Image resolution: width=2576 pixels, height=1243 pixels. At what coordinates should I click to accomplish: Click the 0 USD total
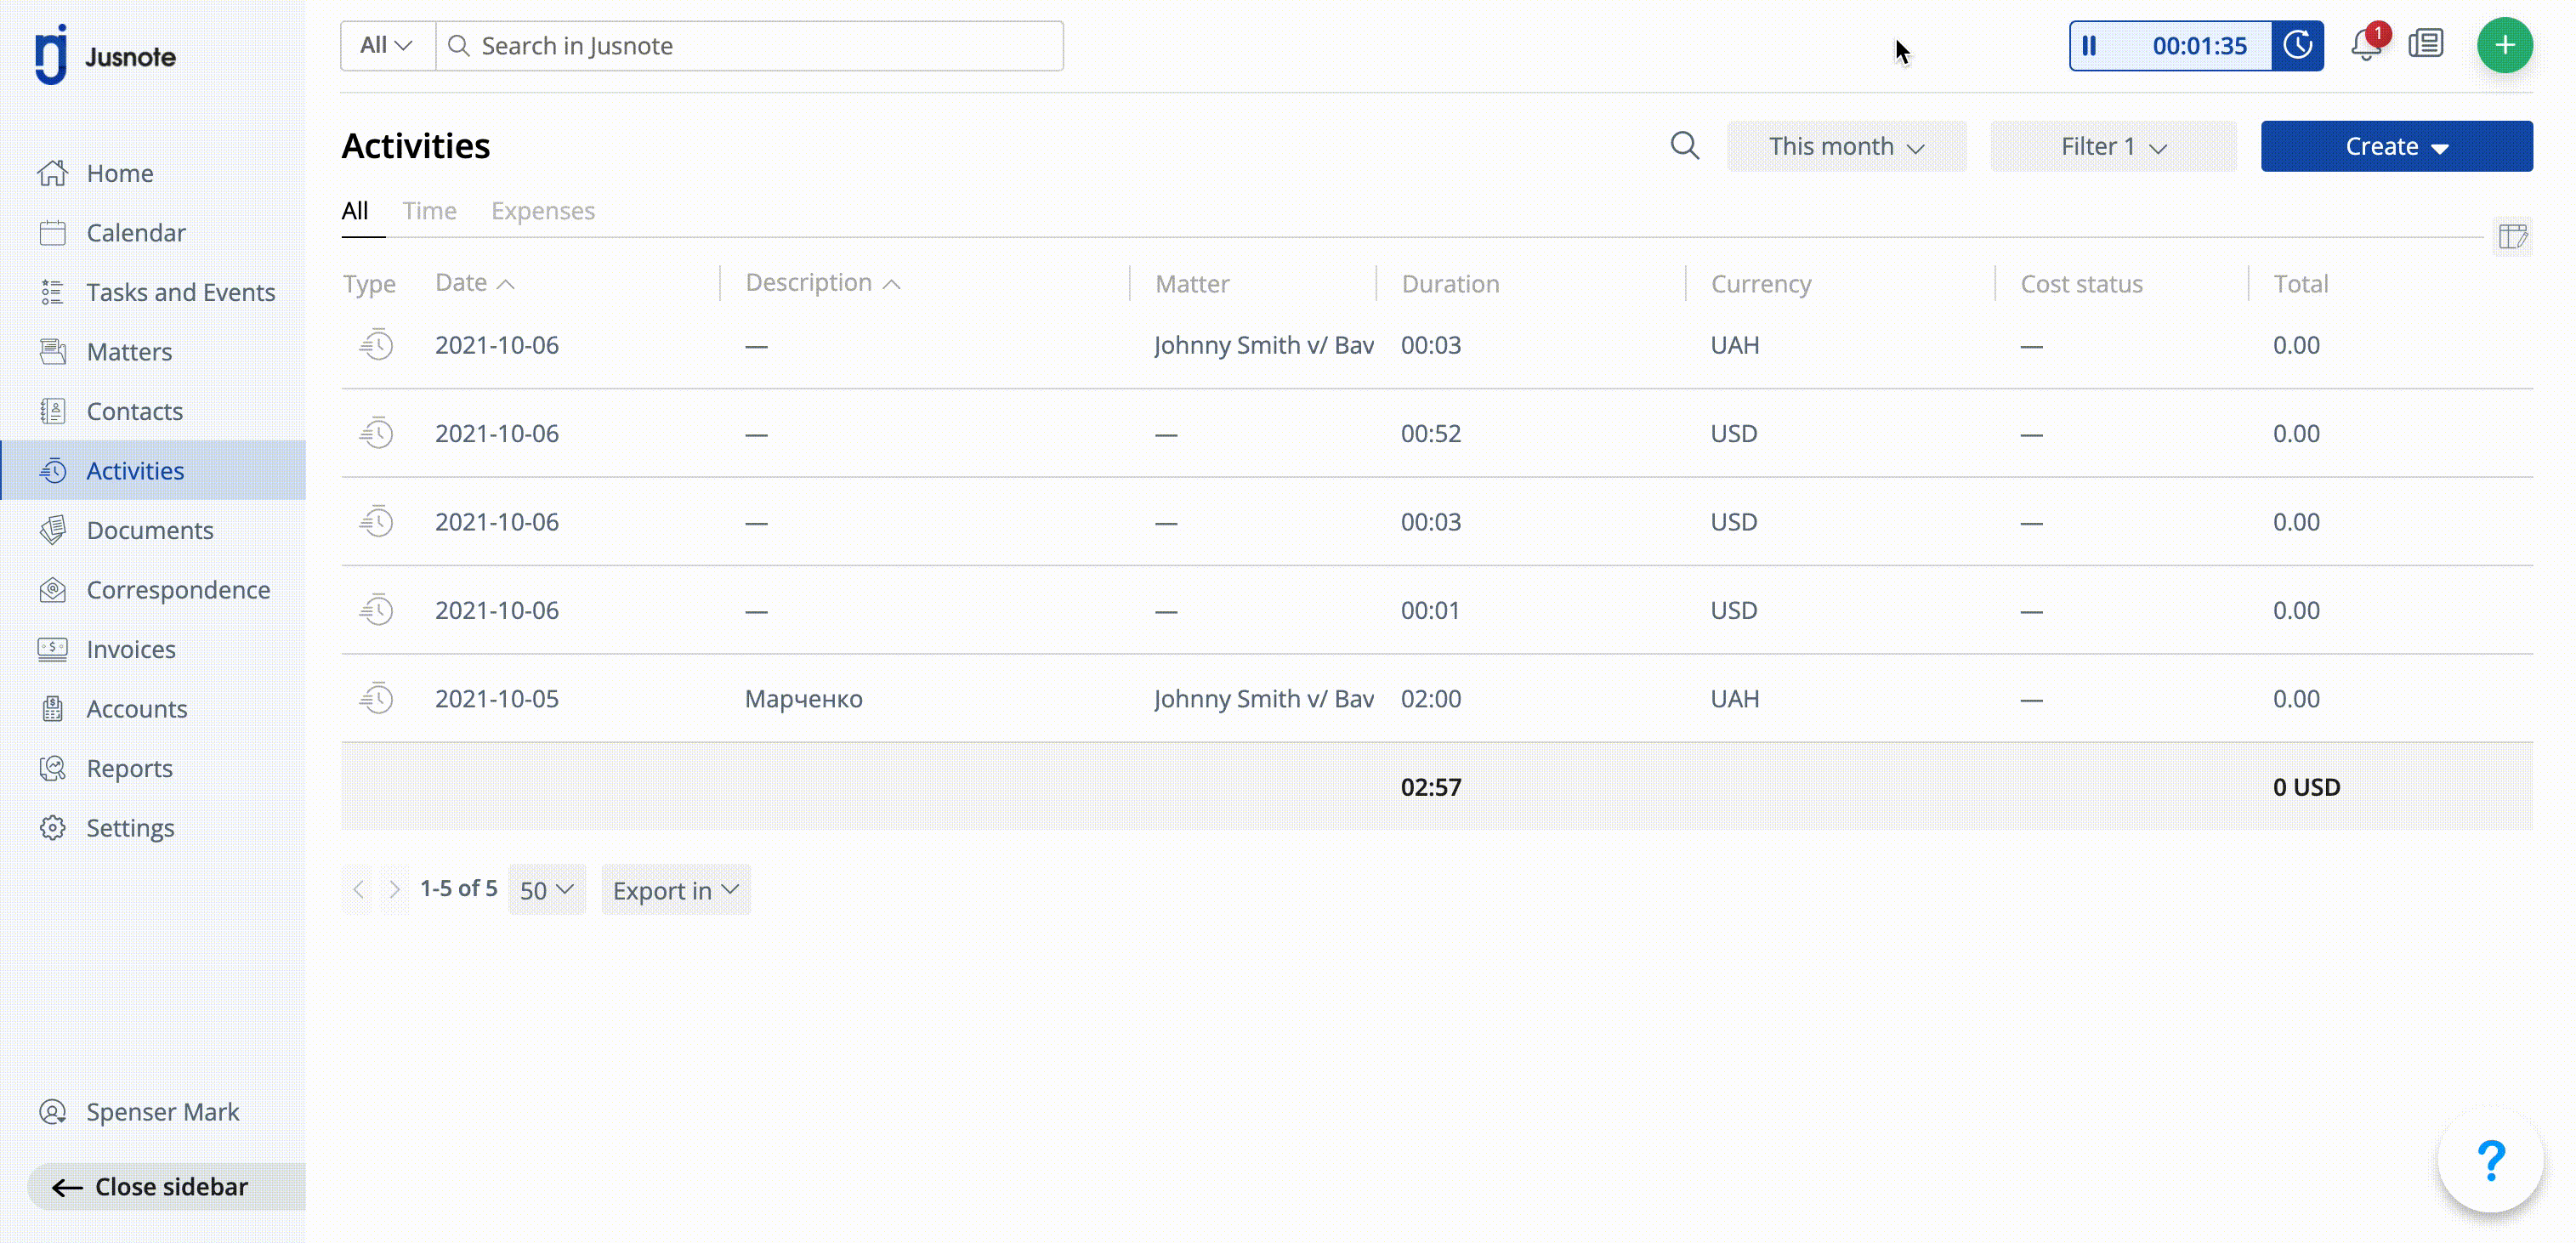[x=2306, y=787]
